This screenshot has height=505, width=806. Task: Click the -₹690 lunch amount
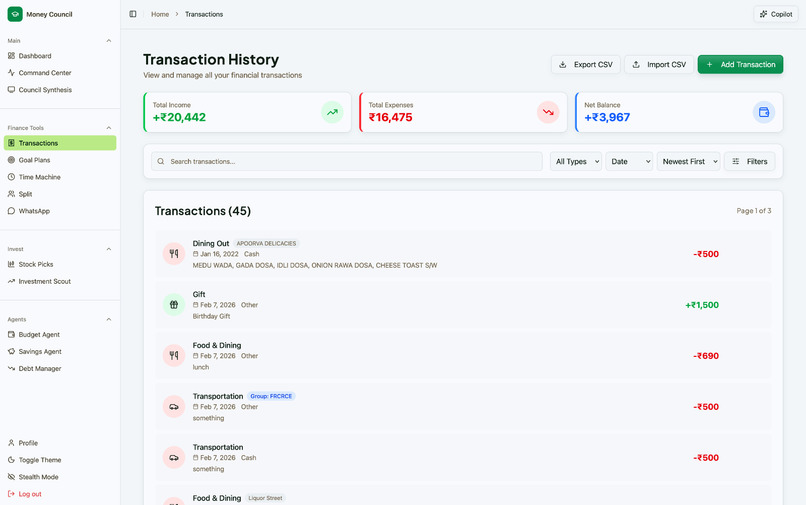tap(706, 356)
